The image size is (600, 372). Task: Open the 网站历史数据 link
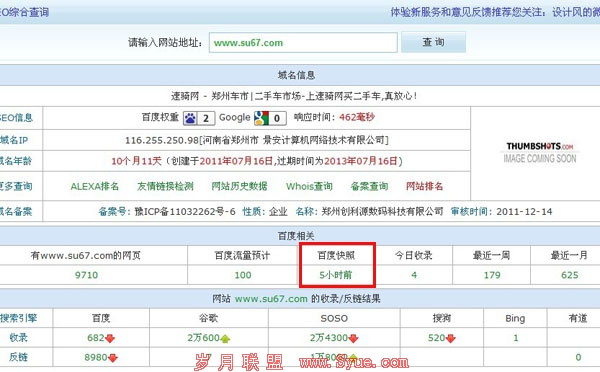point(239,186)
